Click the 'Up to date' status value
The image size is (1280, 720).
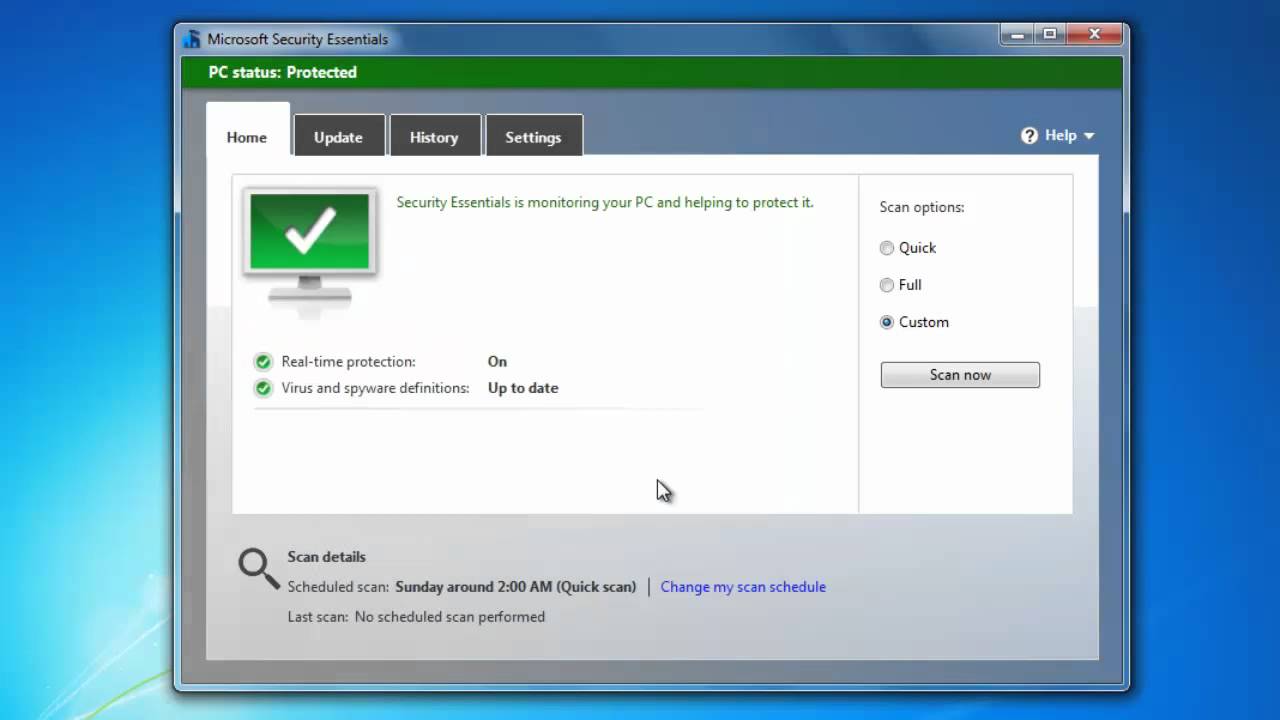(x=523, y=388)
